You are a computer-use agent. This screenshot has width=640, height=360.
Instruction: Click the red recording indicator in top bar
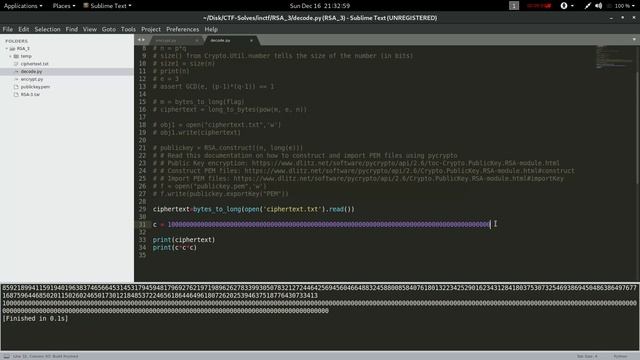click(539, 6)
